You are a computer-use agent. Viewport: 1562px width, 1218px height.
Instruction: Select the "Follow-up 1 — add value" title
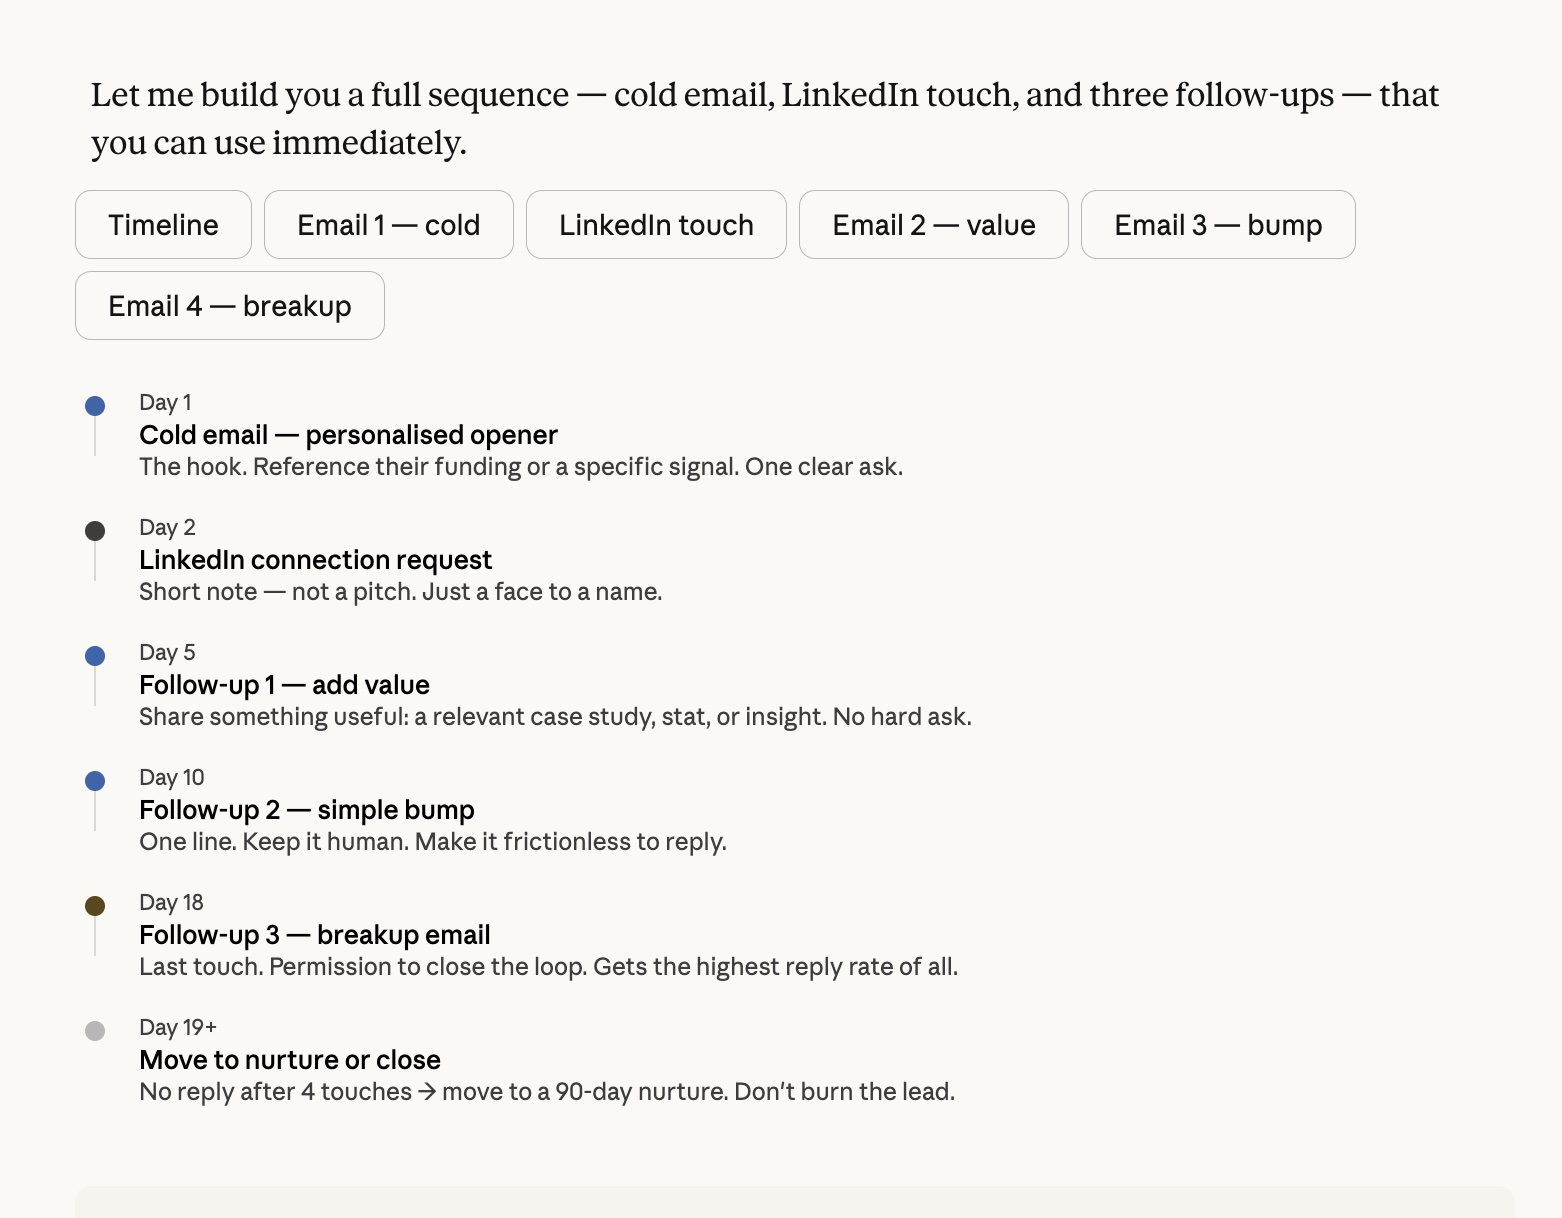[284, 685]
